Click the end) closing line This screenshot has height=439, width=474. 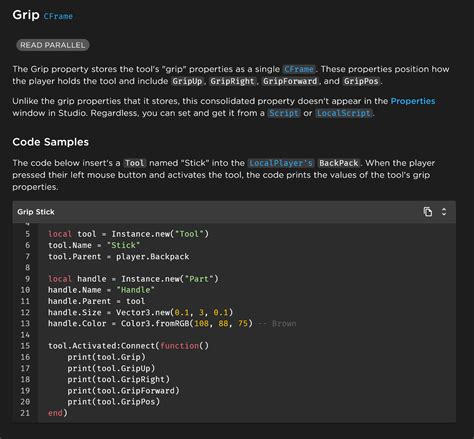coord(58,413)
